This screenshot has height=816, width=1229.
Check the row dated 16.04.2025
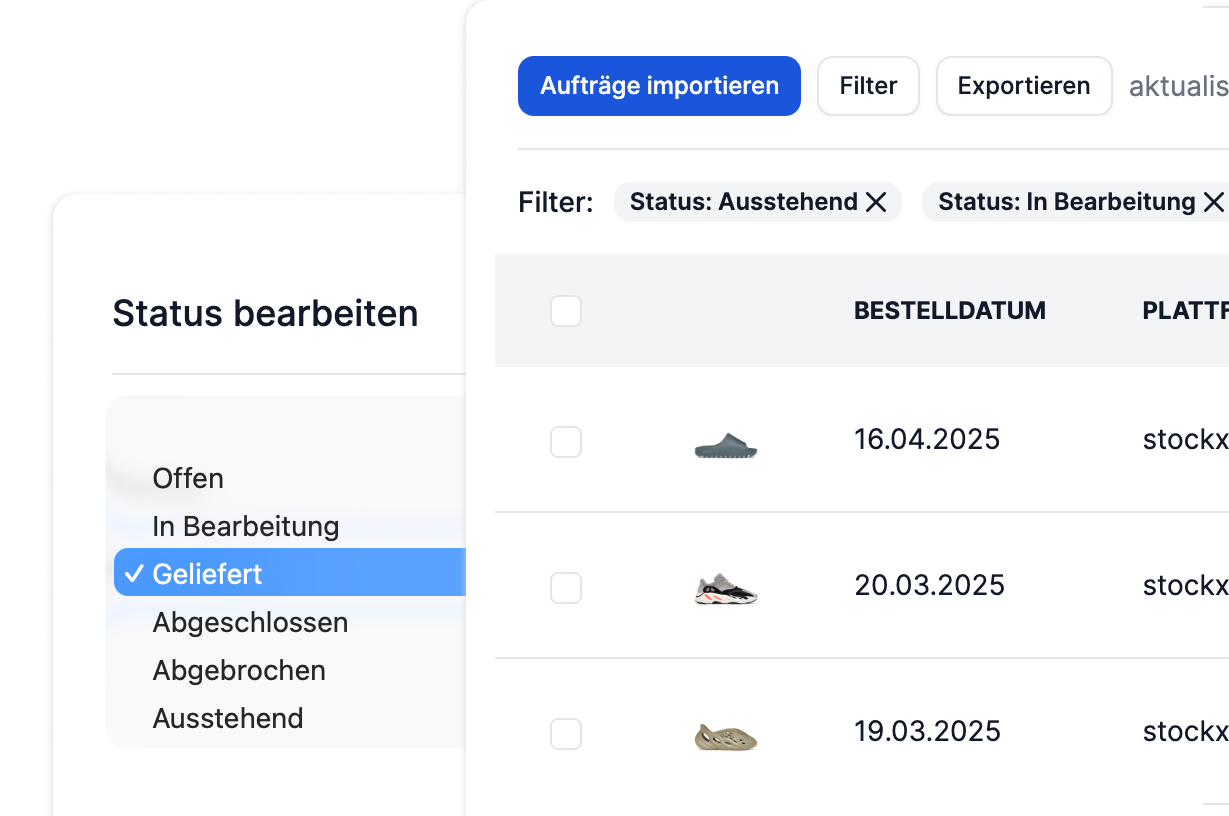[566, 442]
